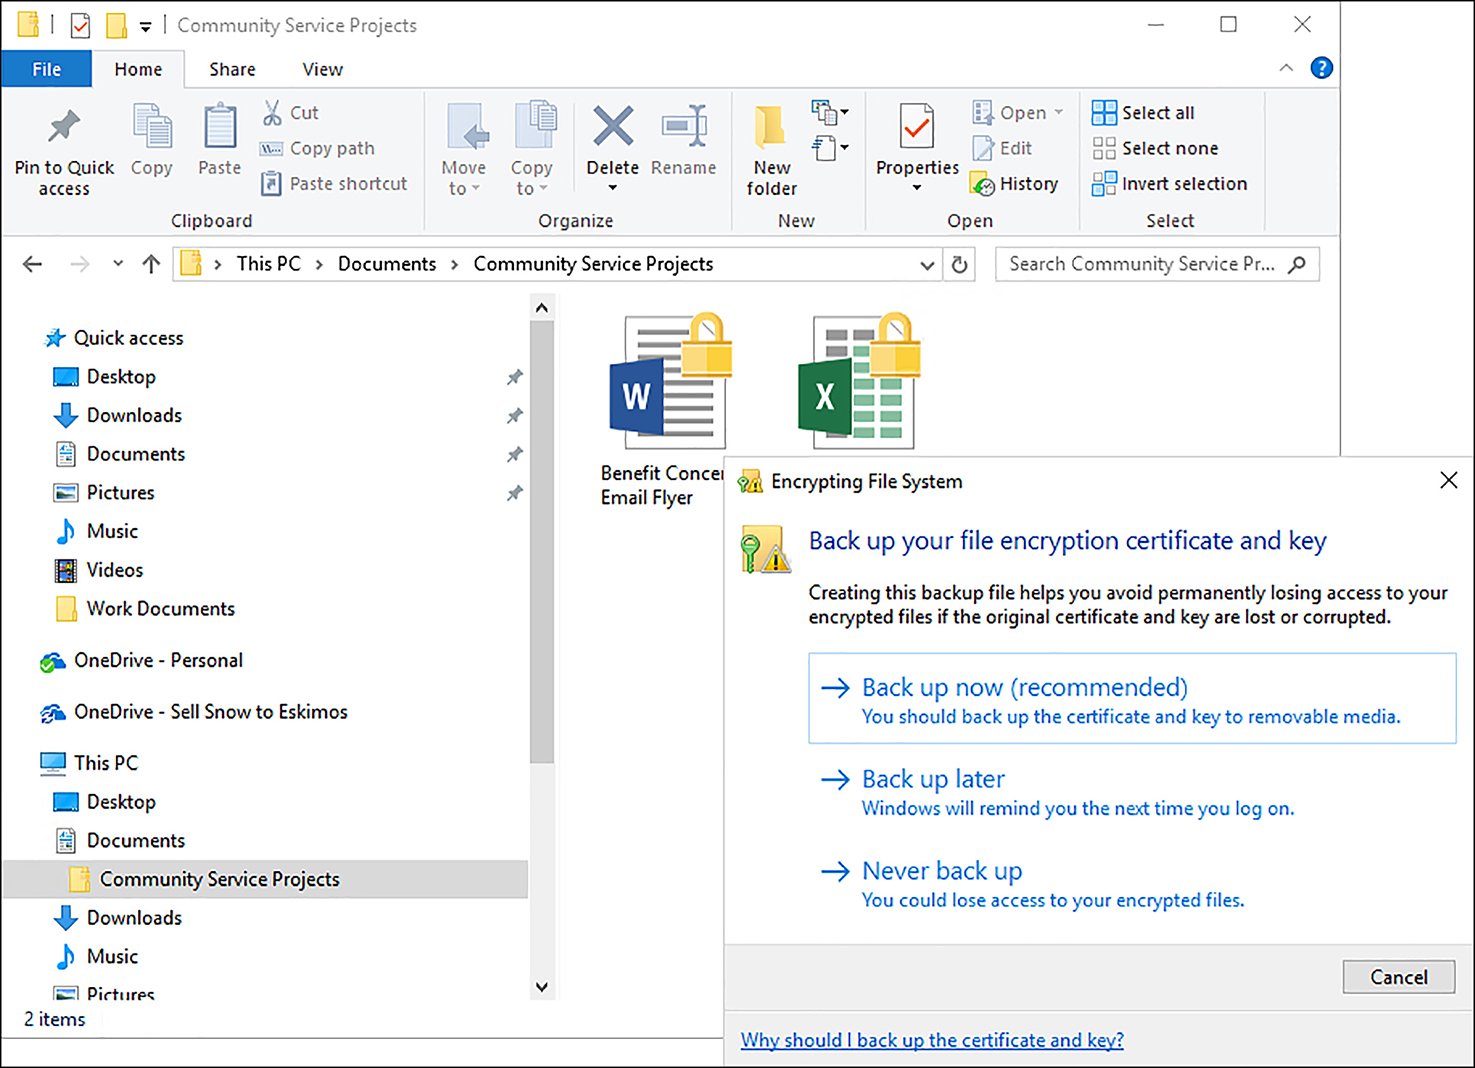Switch to the View tab

tap(322, 69)
